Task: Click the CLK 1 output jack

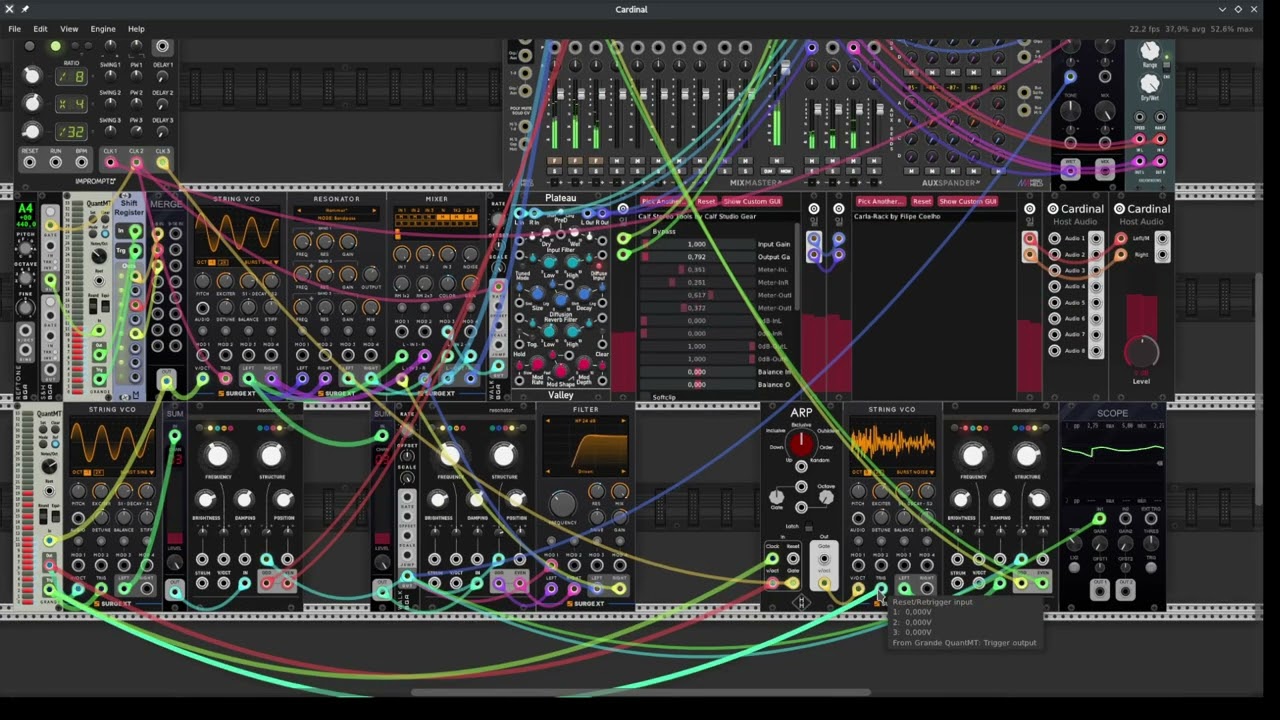Action: pos(110,162)
